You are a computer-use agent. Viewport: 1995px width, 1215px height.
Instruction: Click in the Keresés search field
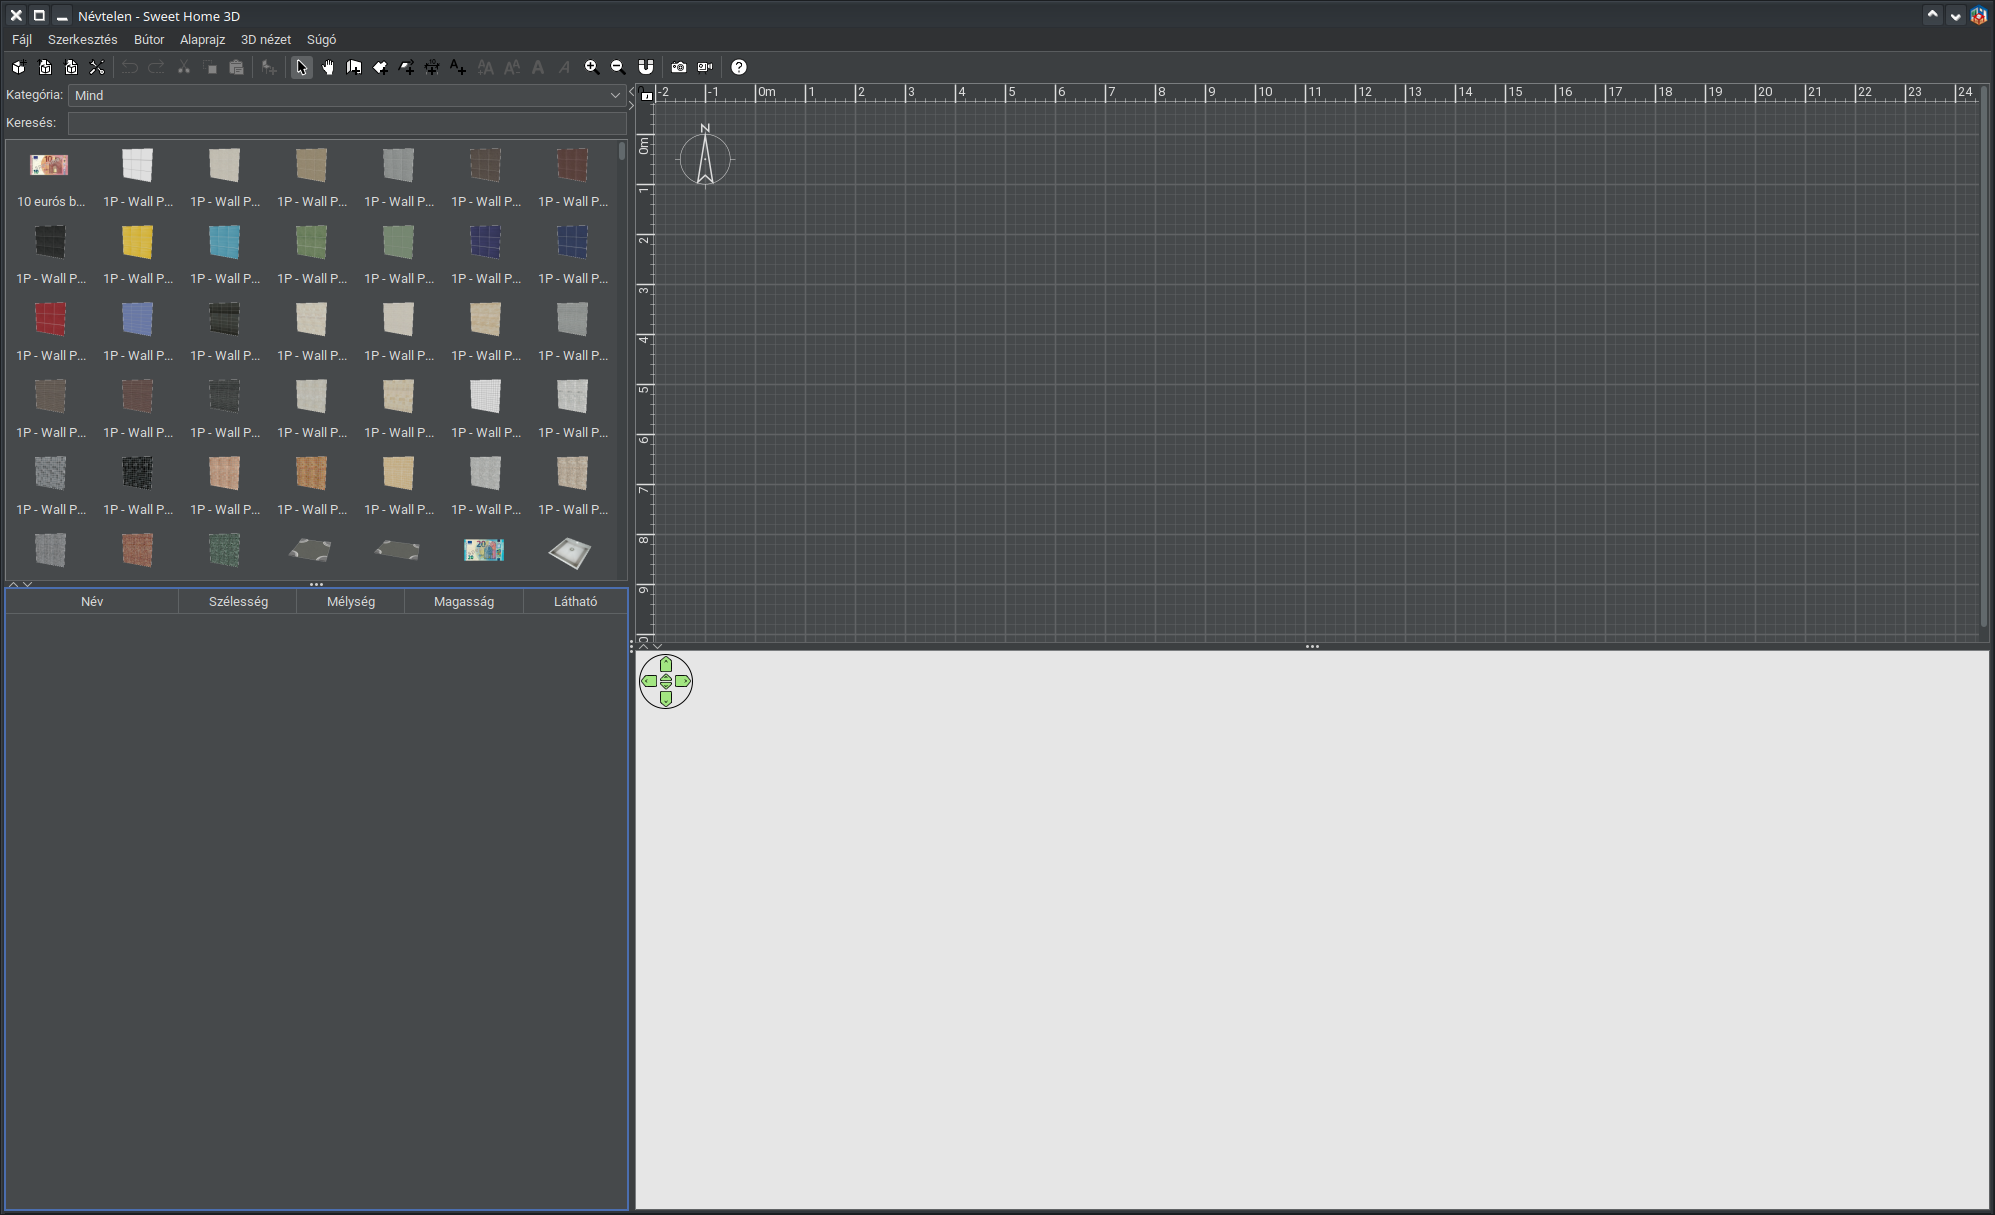pos(347,123)
